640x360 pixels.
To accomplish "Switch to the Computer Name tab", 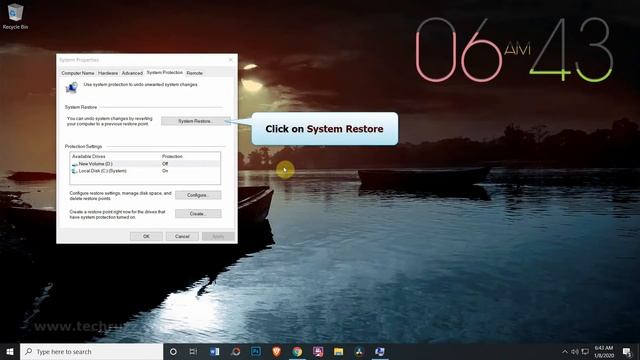I will [78, 73].
